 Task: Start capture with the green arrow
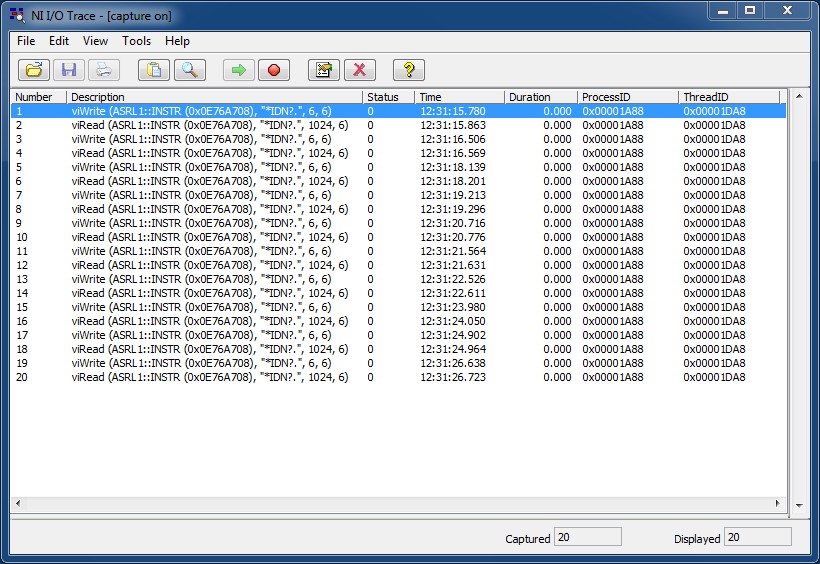coord(238,70)
